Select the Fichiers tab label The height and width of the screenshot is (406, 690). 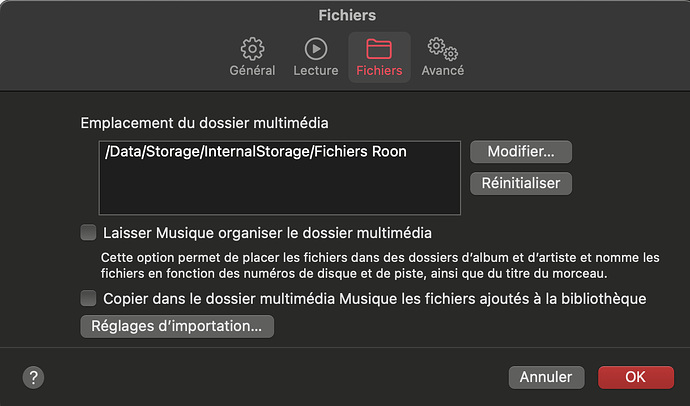point(379,70)
